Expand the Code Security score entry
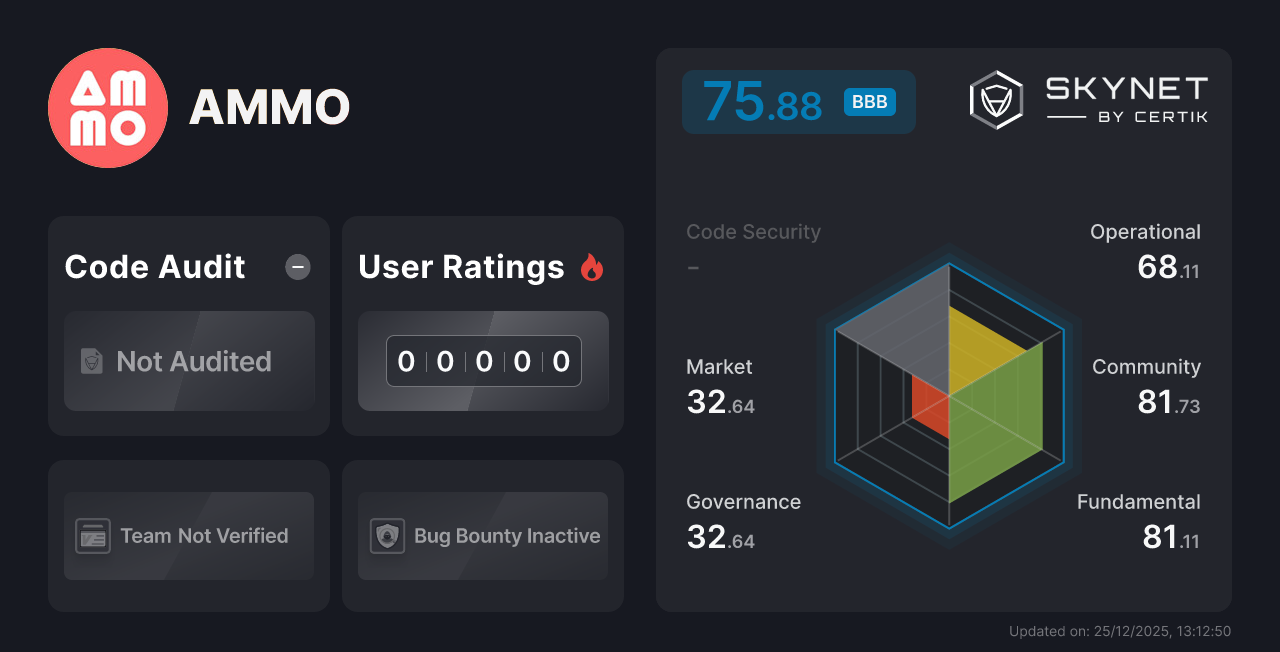The height and width of the screenshot is (652, 1280). coord(753,231)
